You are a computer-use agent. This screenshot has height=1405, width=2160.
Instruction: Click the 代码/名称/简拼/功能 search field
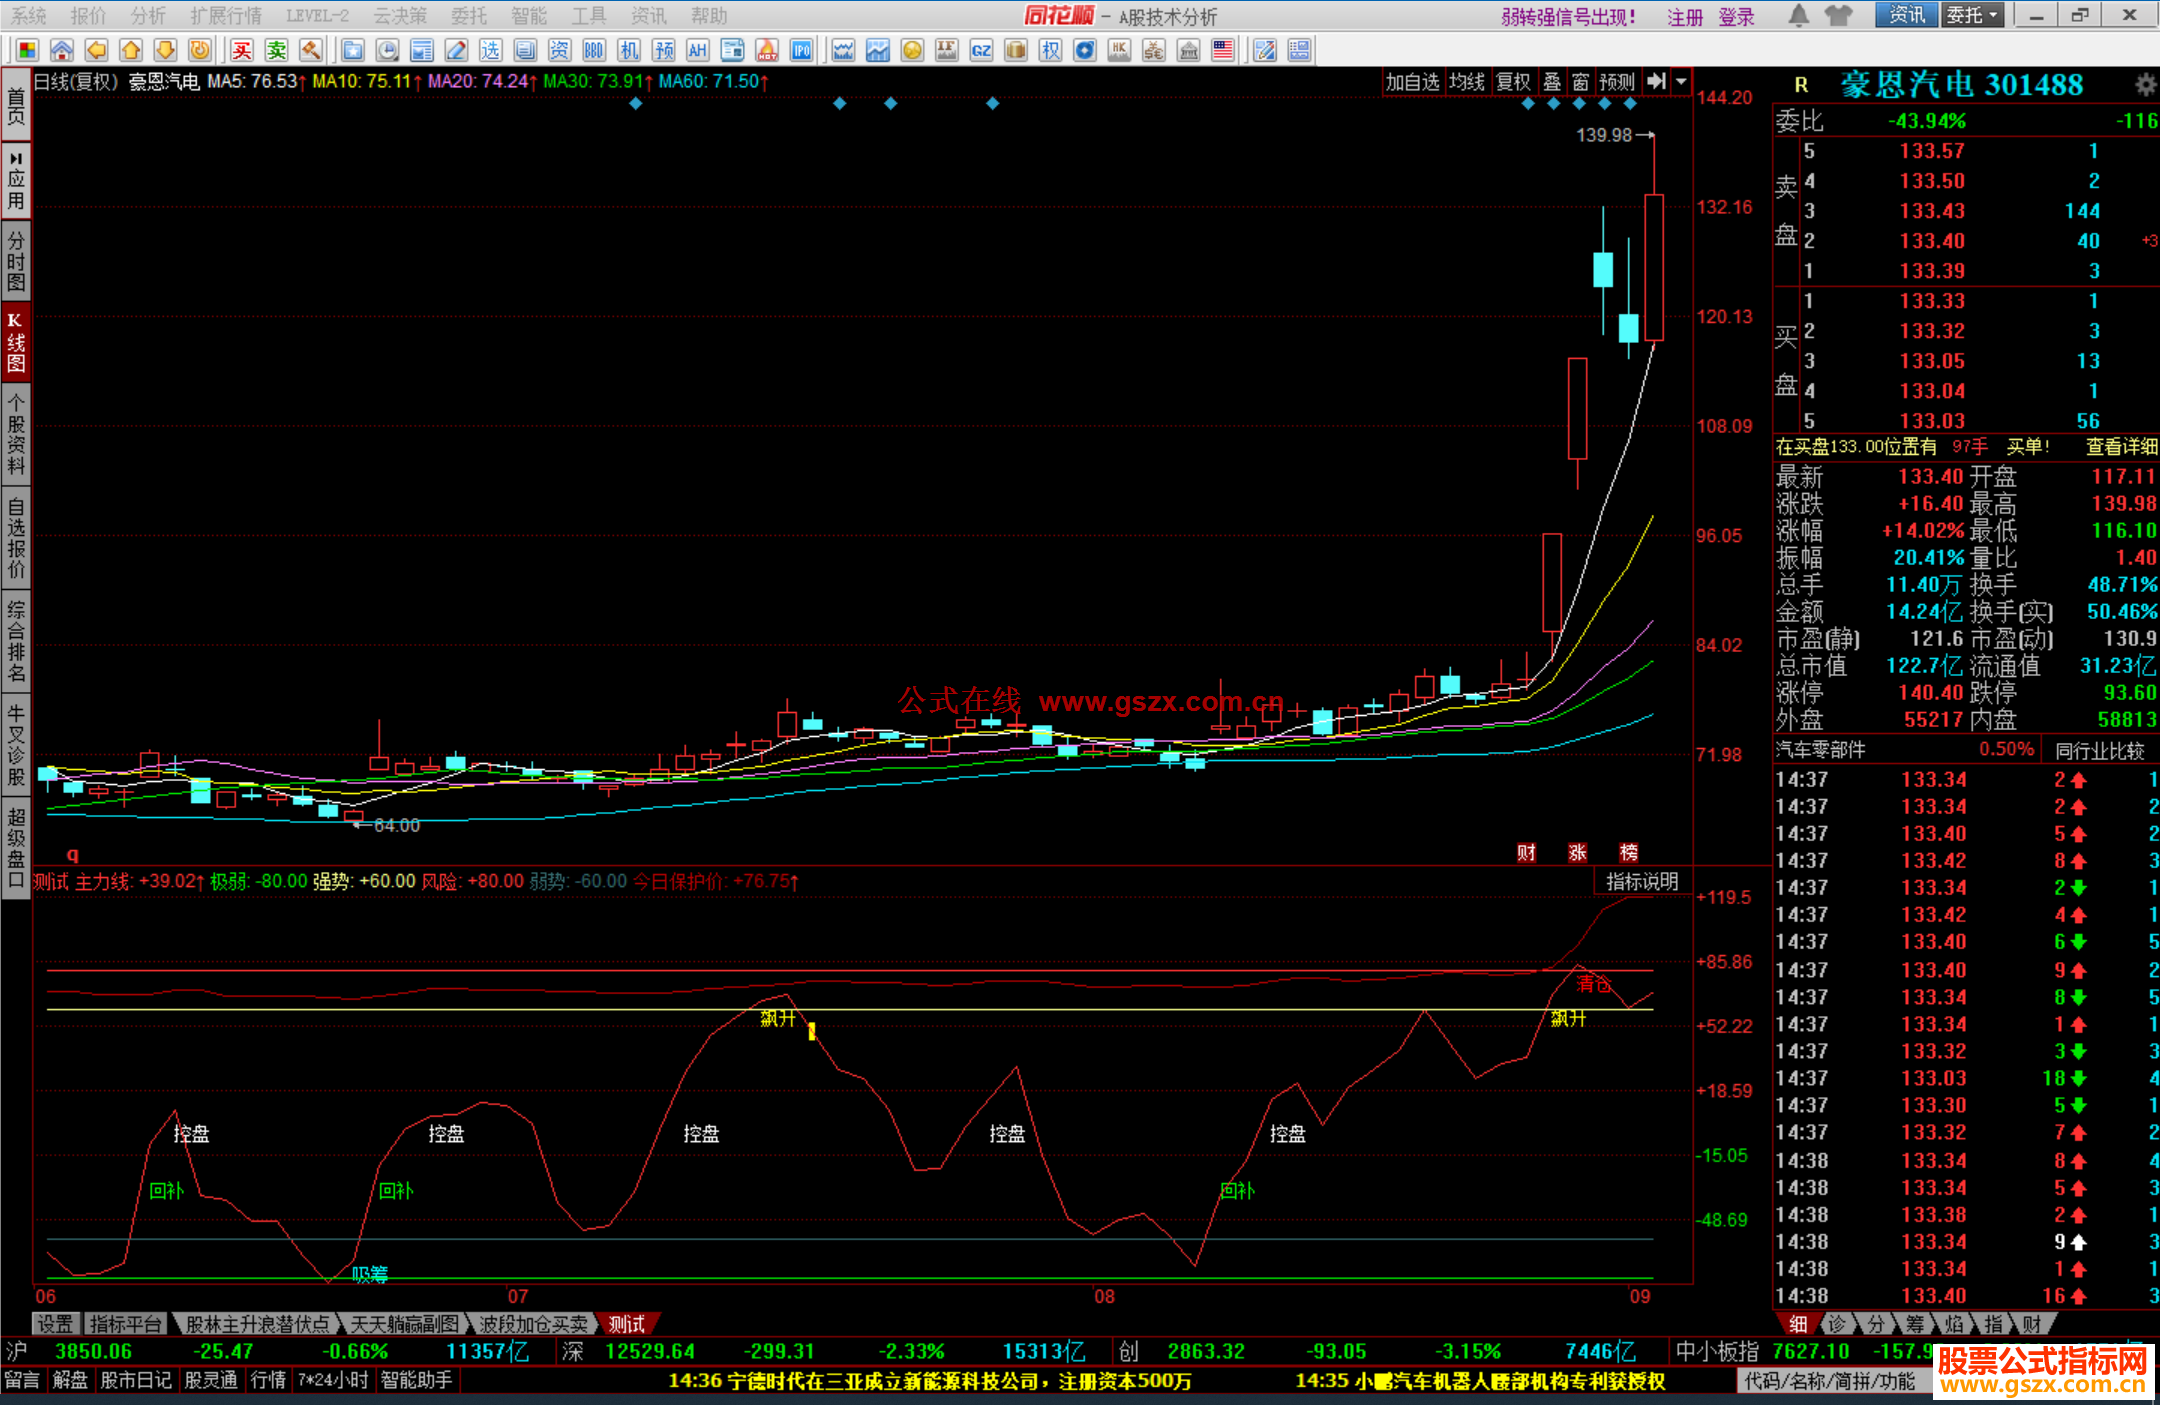[1829, 1381]
